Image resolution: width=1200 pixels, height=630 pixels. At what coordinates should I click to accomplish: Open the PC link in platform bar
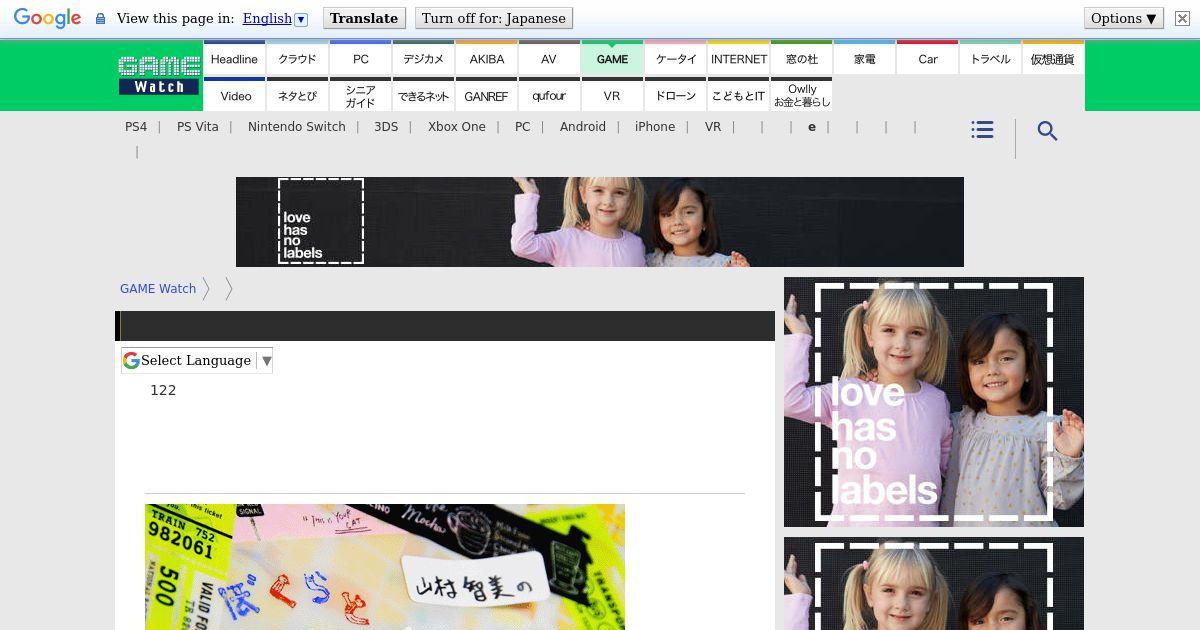(x=522, y=127)
